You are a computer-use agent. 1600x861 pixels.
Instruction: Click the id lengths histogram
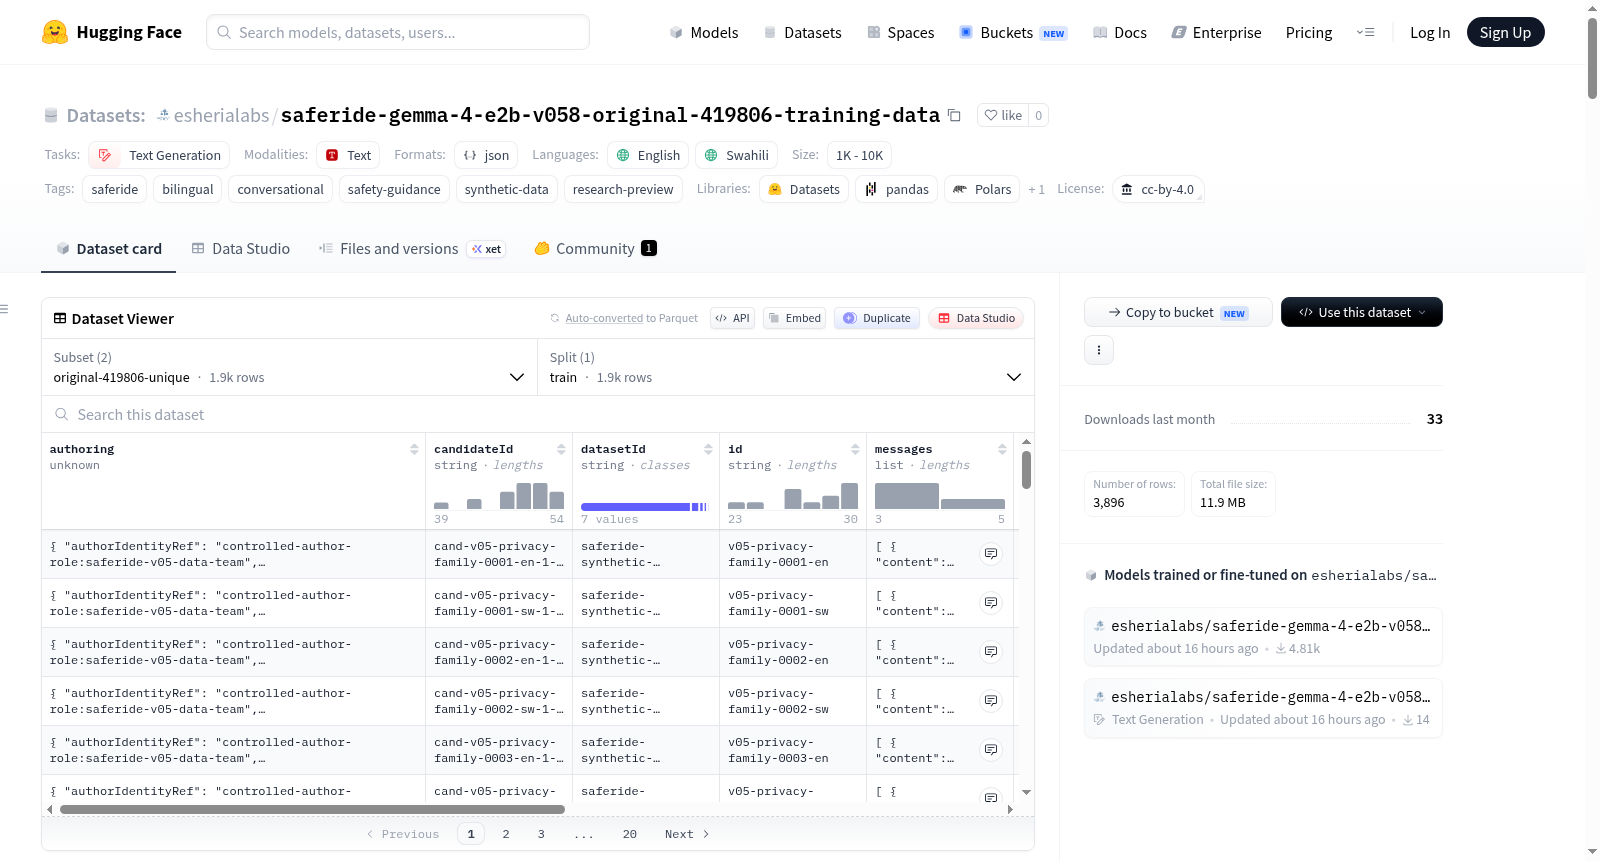coord(793,496)
